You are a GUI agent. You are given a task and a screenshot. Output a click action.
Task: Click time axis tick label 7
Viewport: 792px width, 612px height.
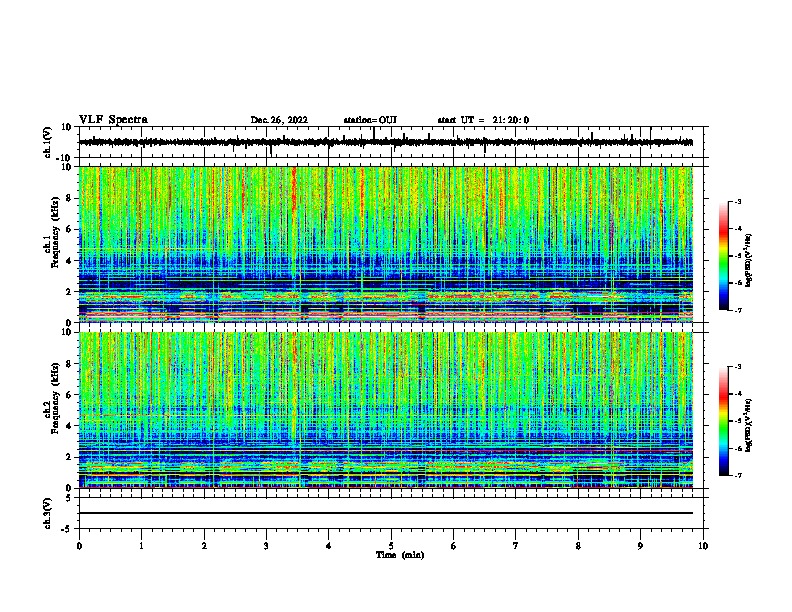click(x=516, y=546)
